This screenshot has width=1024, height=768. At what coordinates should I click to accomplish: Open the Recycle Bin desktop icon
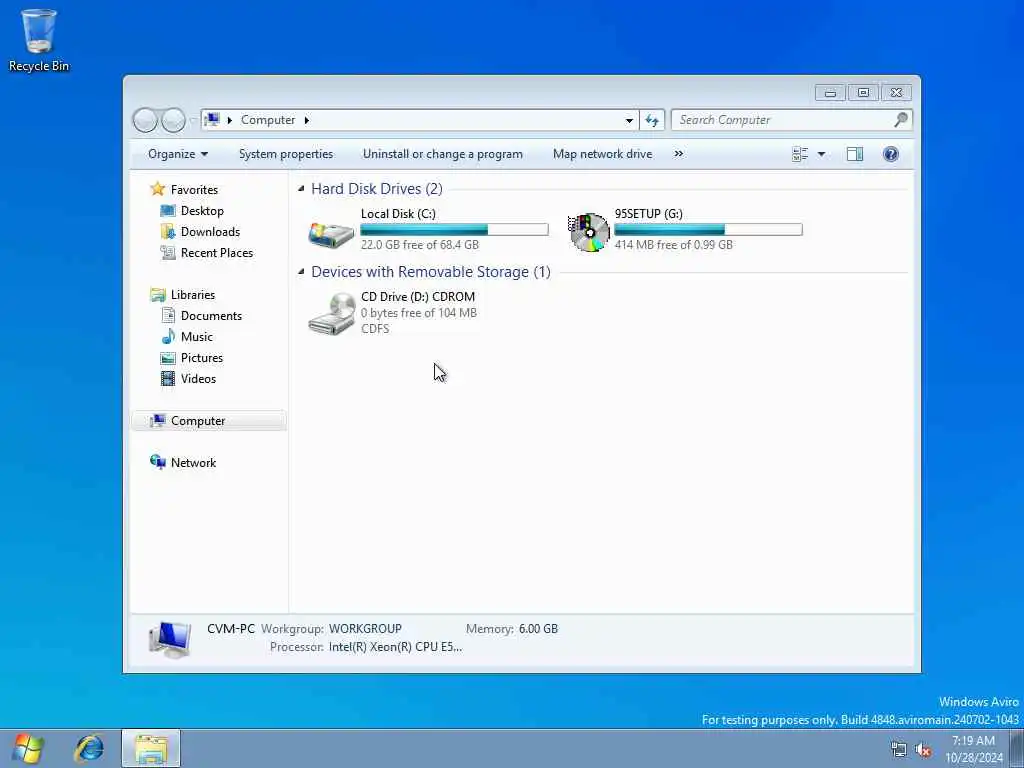(39, 40)
